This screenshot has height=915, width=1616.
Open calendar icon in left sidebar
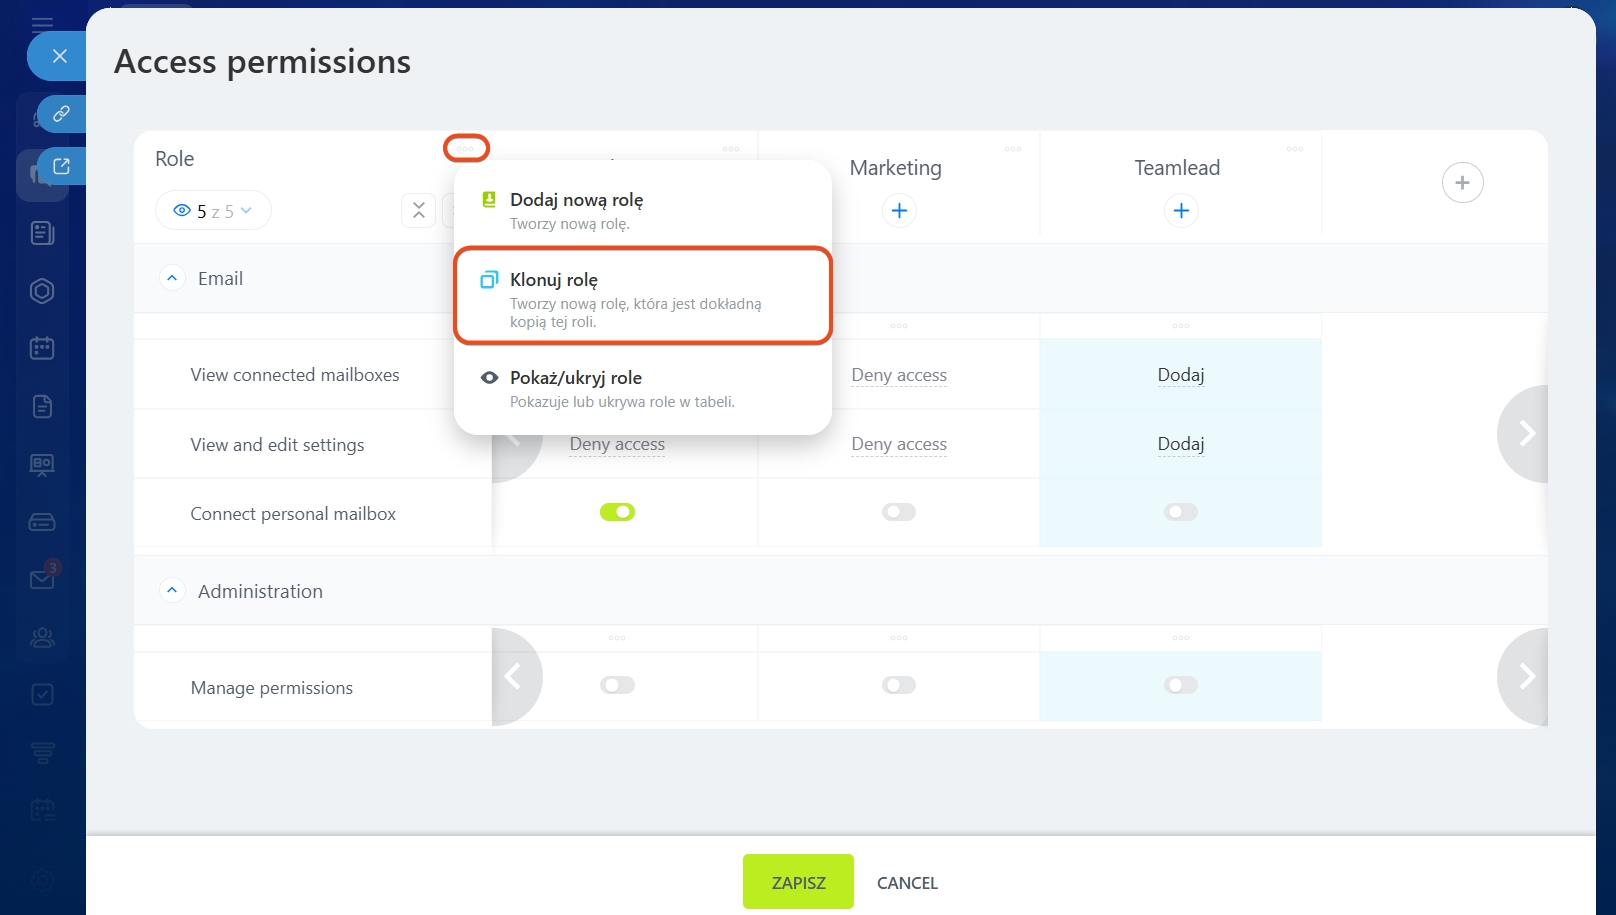(x=42, y=348)
